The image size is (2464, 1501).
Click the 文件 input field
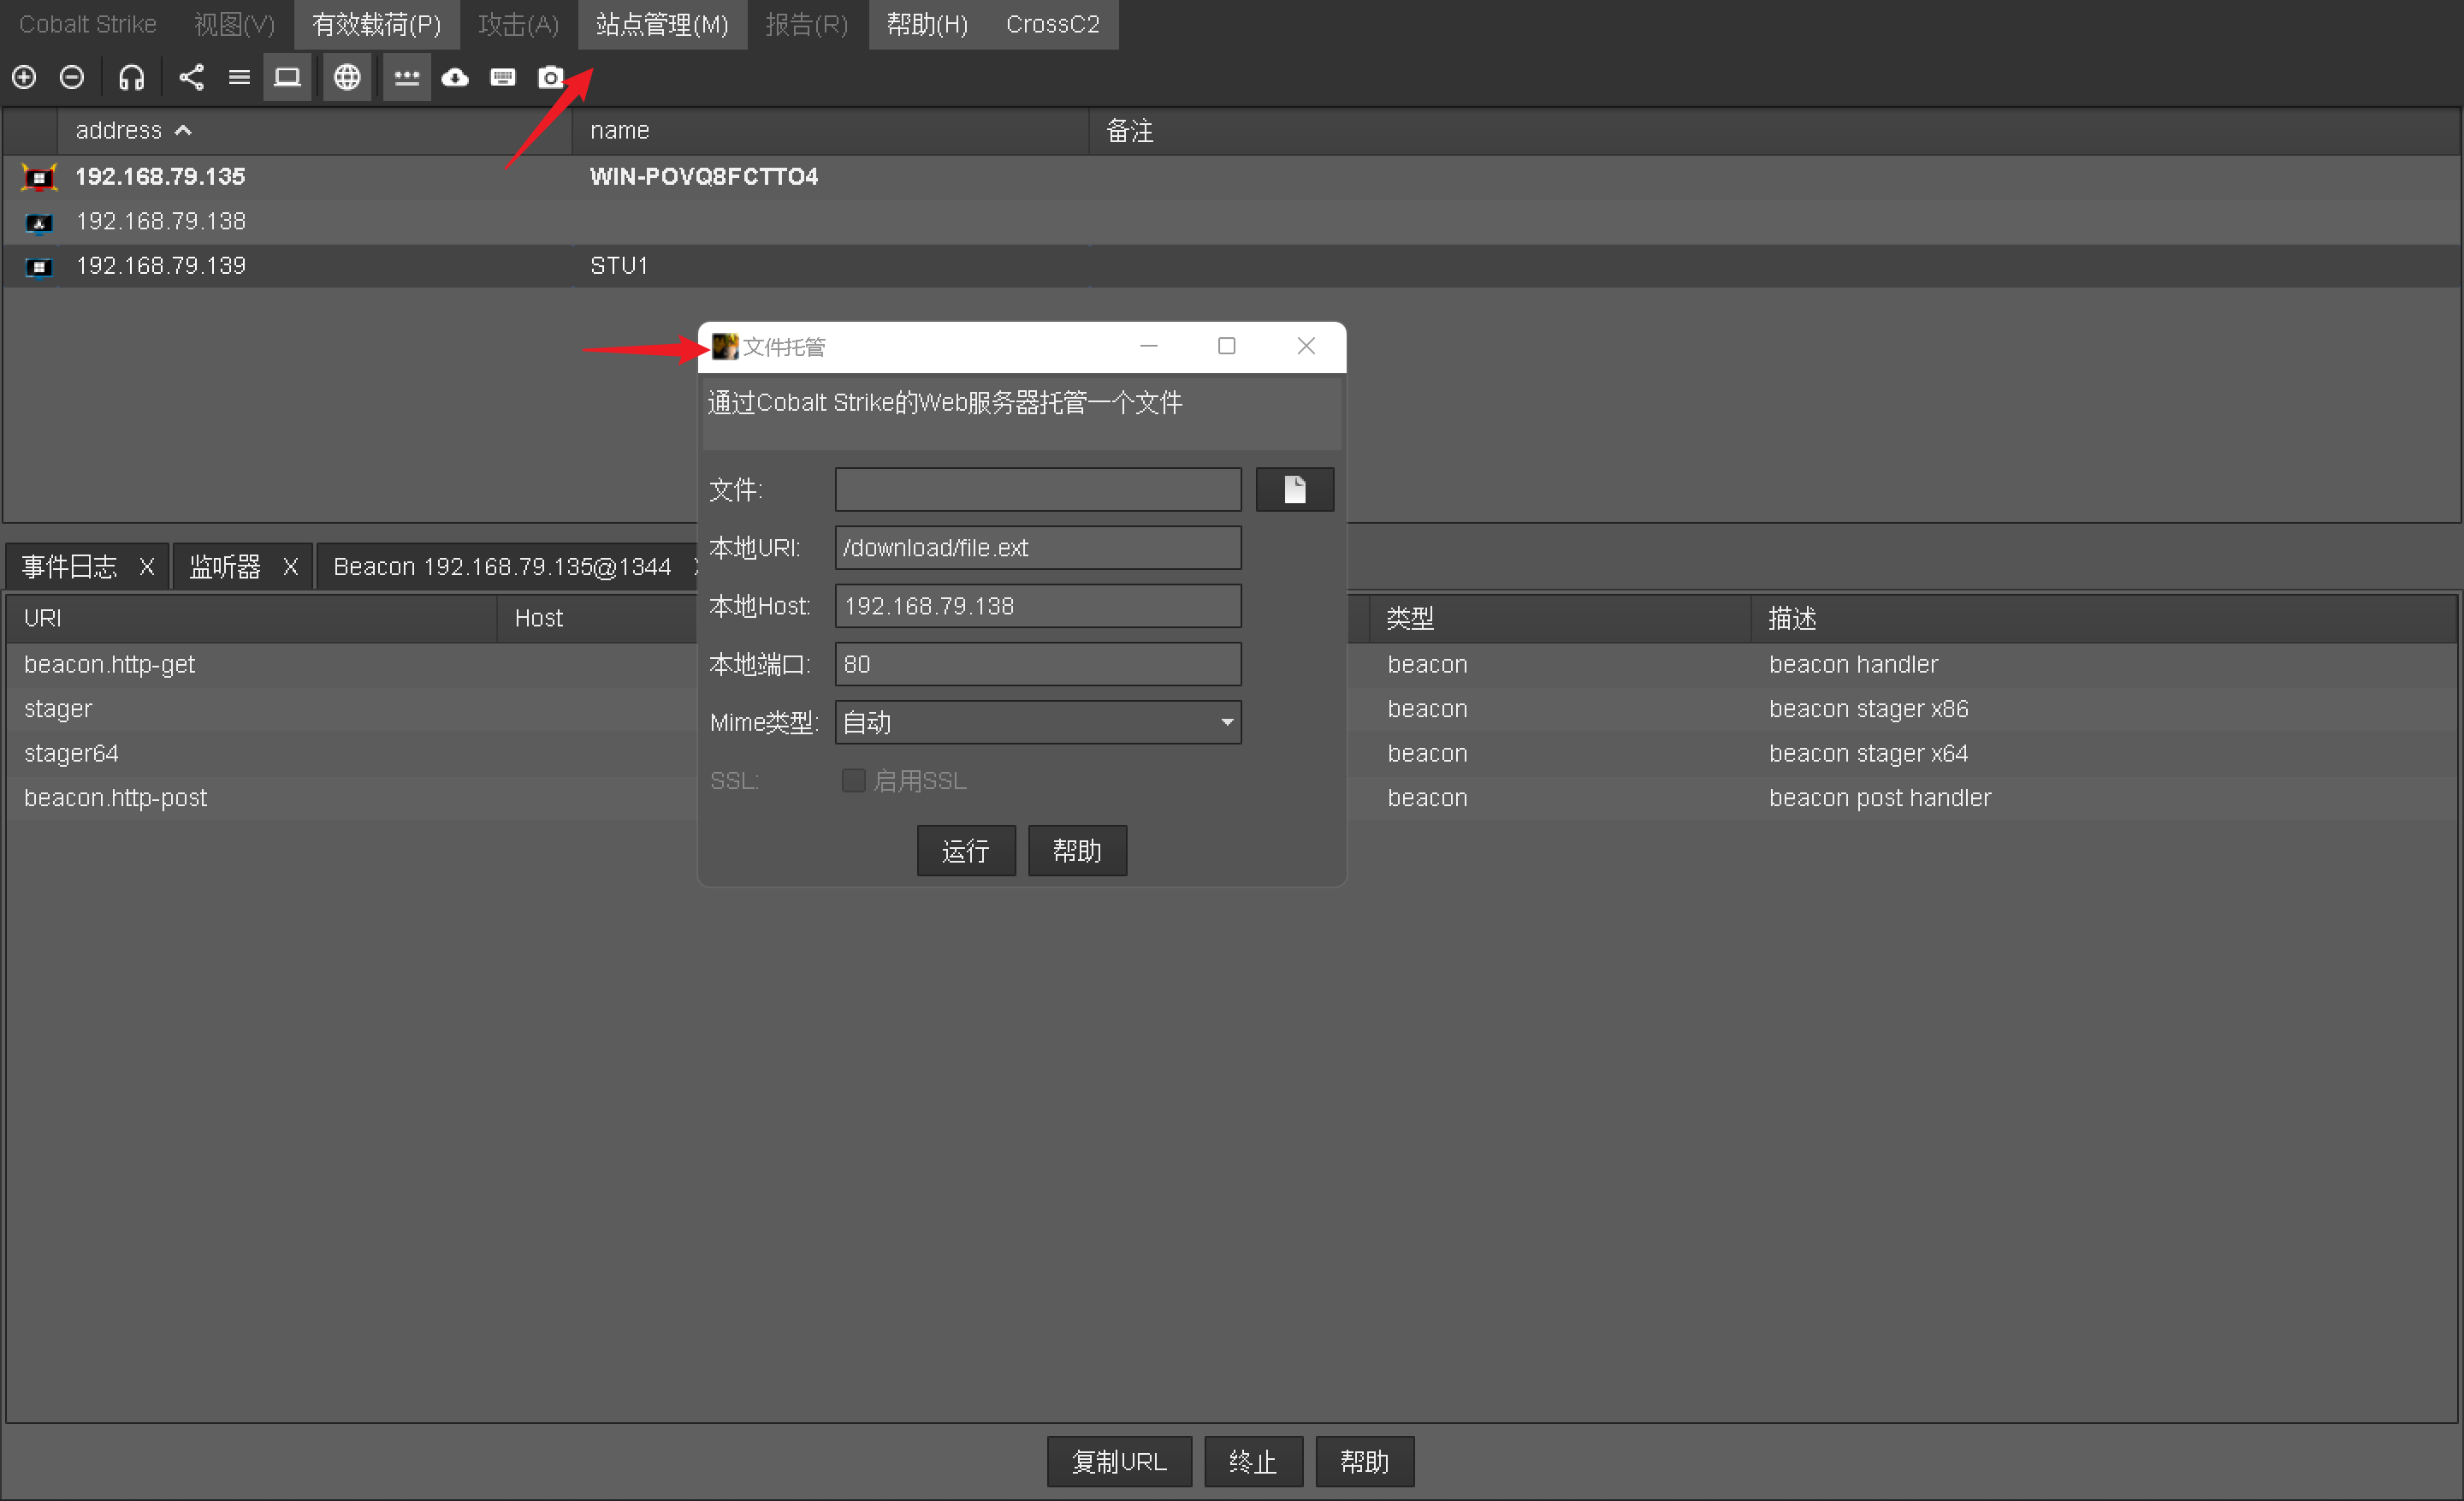pyautogui.click(x=1038, y=489)
